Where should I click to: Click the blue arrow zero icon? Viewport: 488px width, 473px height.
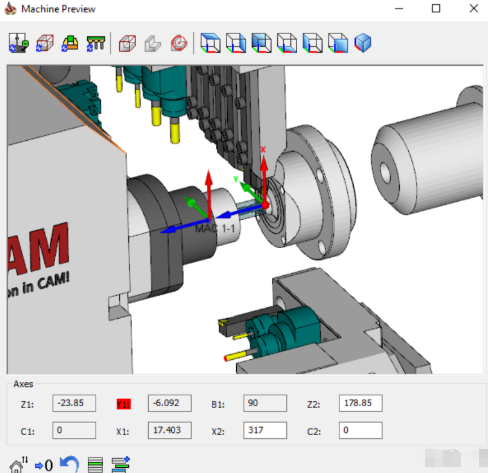[44, 465]
